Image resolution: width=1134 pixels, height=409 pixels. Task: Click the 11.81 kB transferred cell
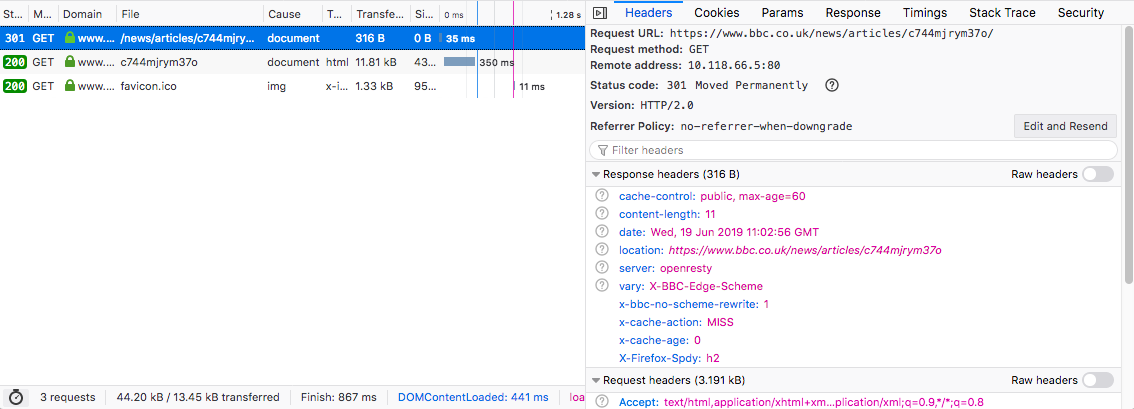pyautogui.click(x=375, y=62)
